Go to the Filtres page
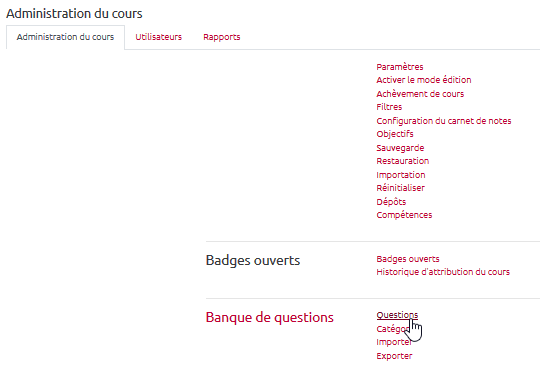The image size is (540, 374). pos(389,107)
